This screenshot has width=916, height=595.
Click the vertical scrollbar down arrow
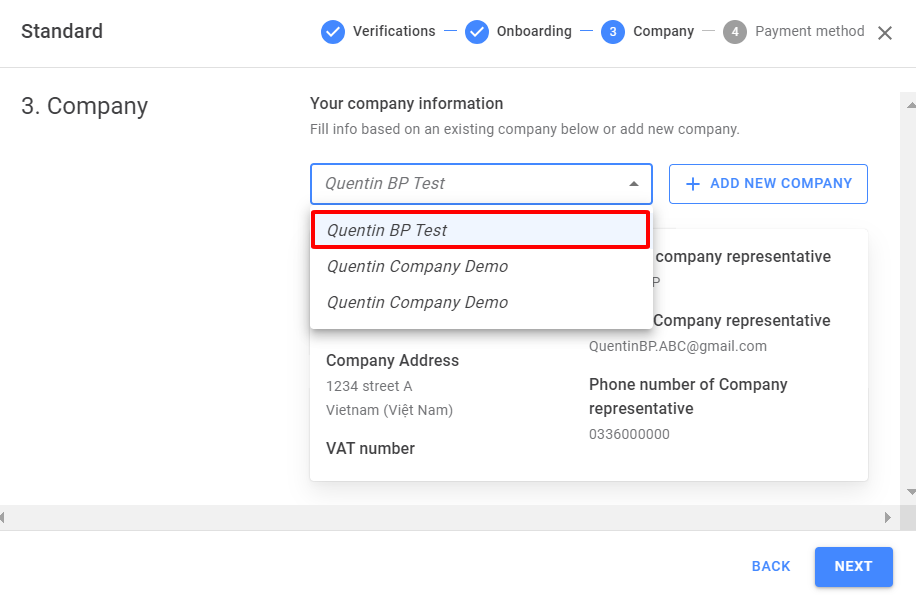(x=910, y=492)
